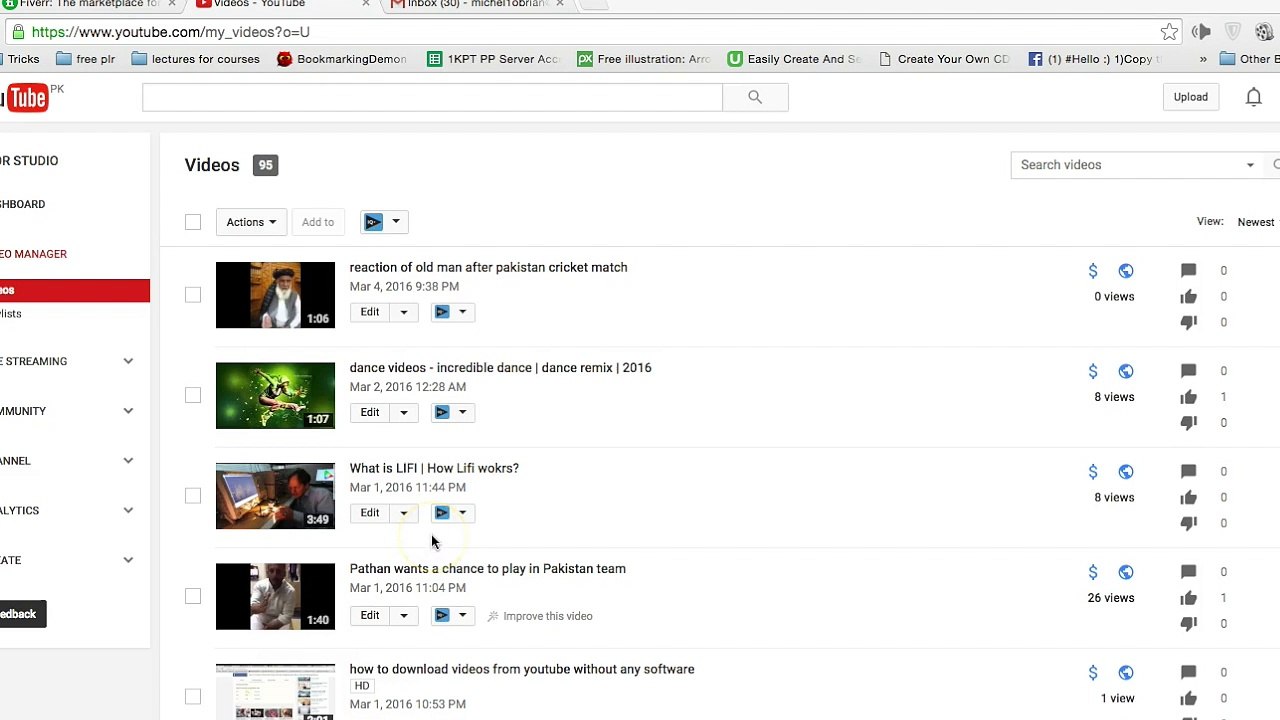This screenshot has height=720, width=1280.
Task: Open Playlists in the sidebar
Action: click(x=11, y=314)
